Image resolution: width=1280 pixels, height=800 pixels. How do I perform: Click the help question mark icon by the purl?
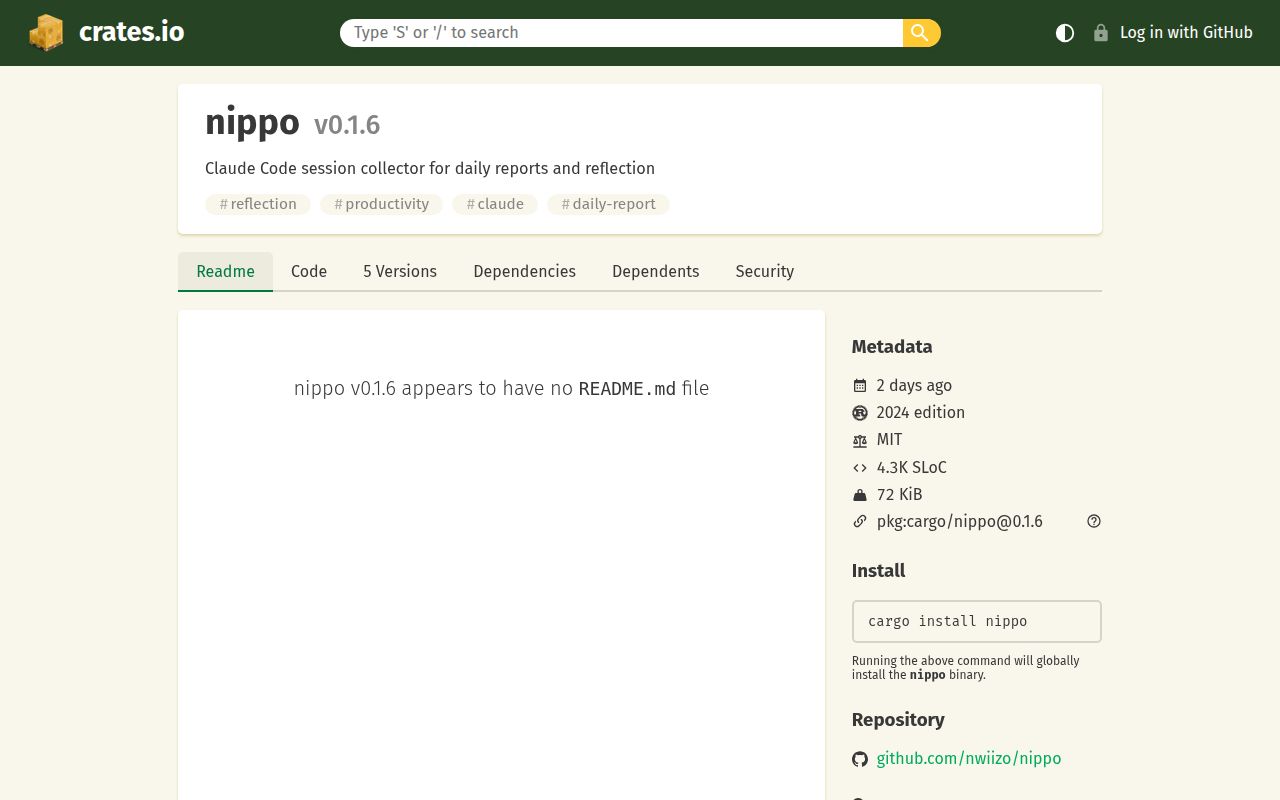[1094, 521]
